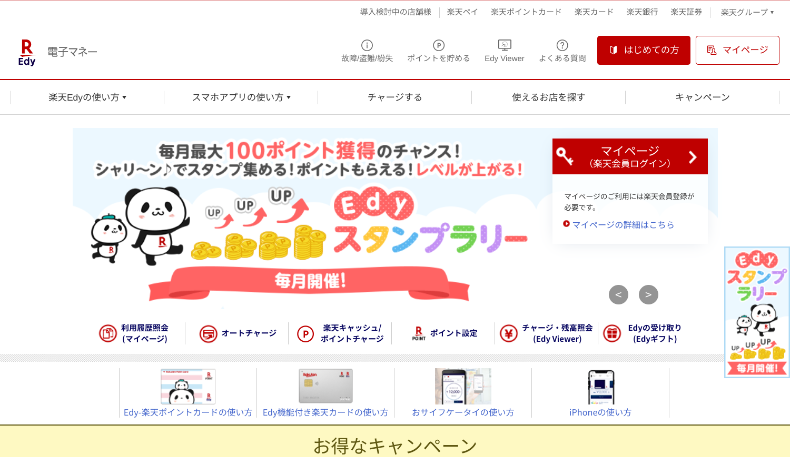Open 楽天キャッシュ/ポイントチャージ text link
The width and height of the screenshot is (790, 457).
coord(352,333)
